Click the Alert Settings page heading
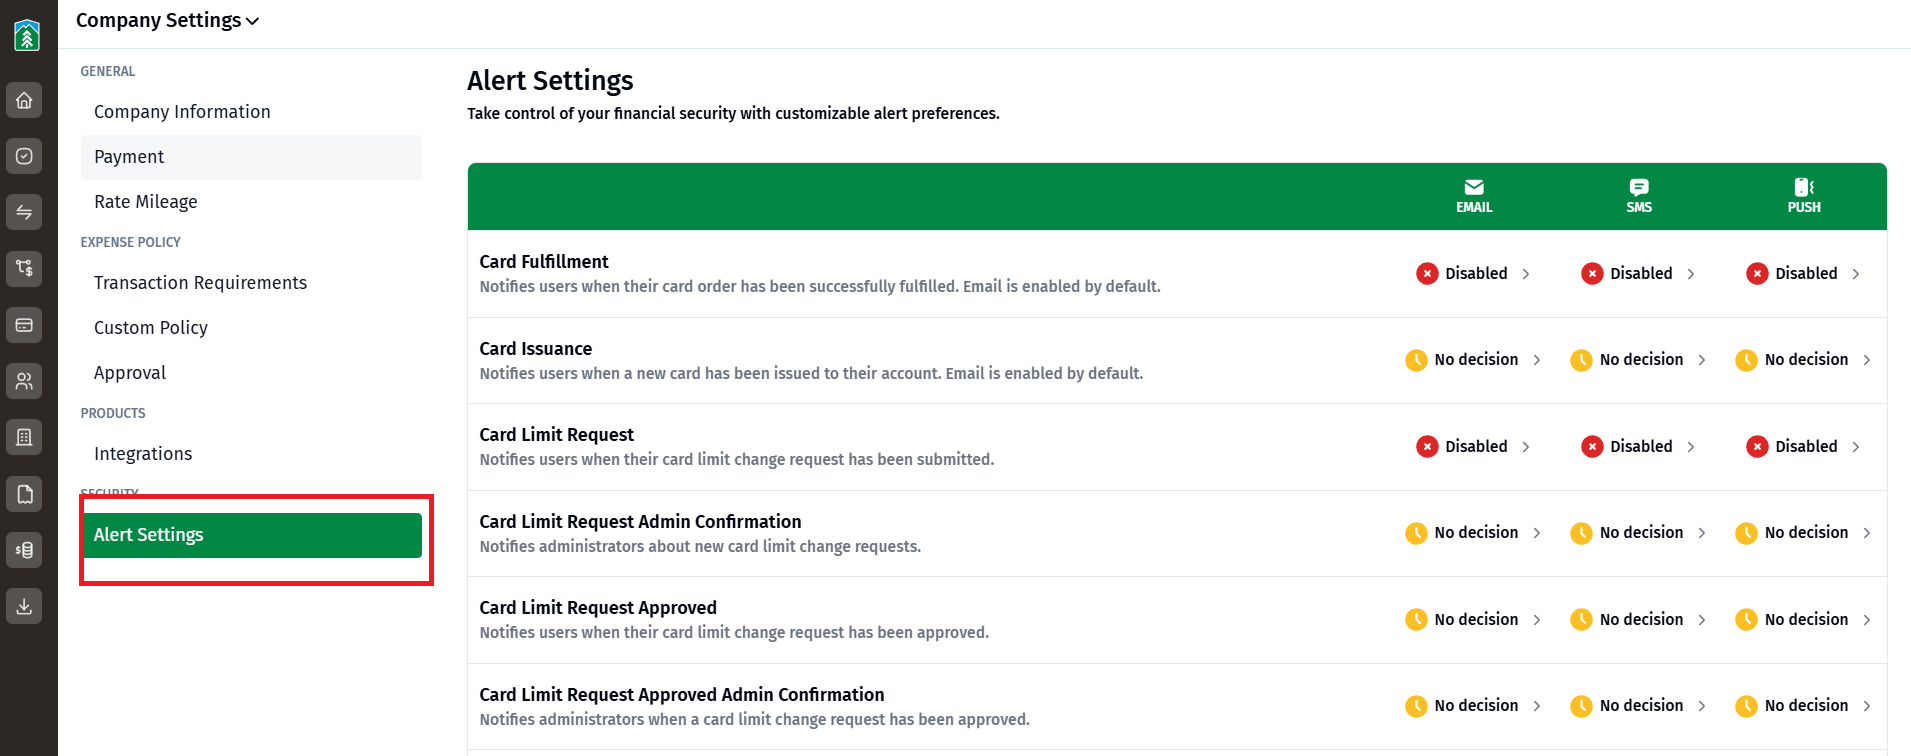This screenshot has height=756, width=1911. tap(550, 81)
